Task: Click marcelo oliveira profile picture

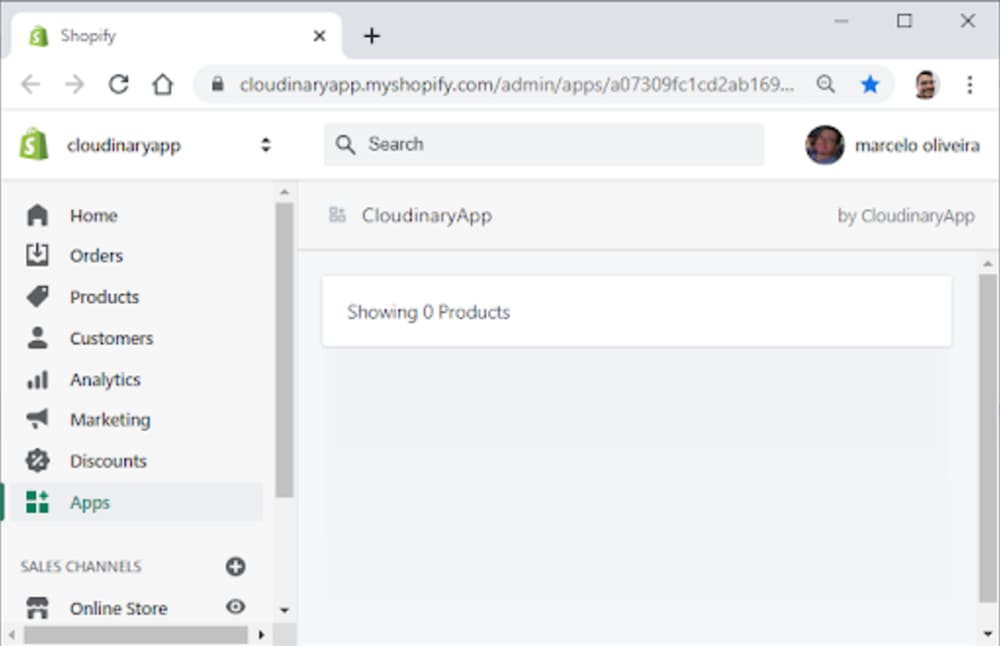Action: pyautogui.click(x=825, y=145)
